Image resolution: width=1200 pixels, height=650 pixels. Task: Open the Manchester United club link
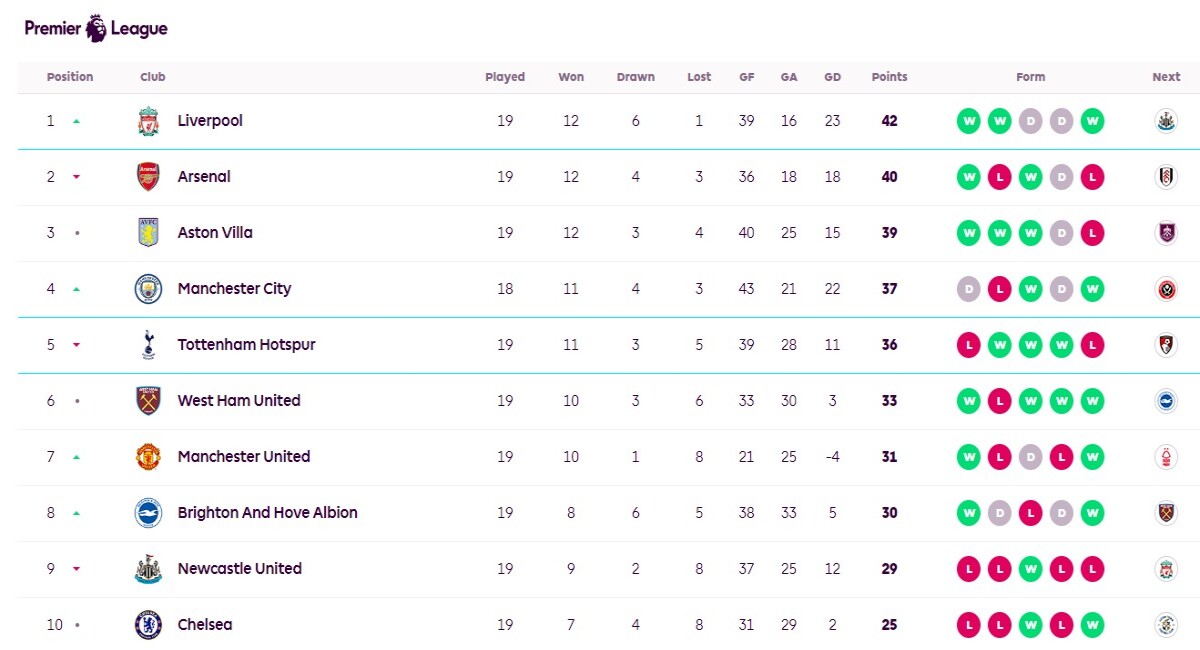244,457
